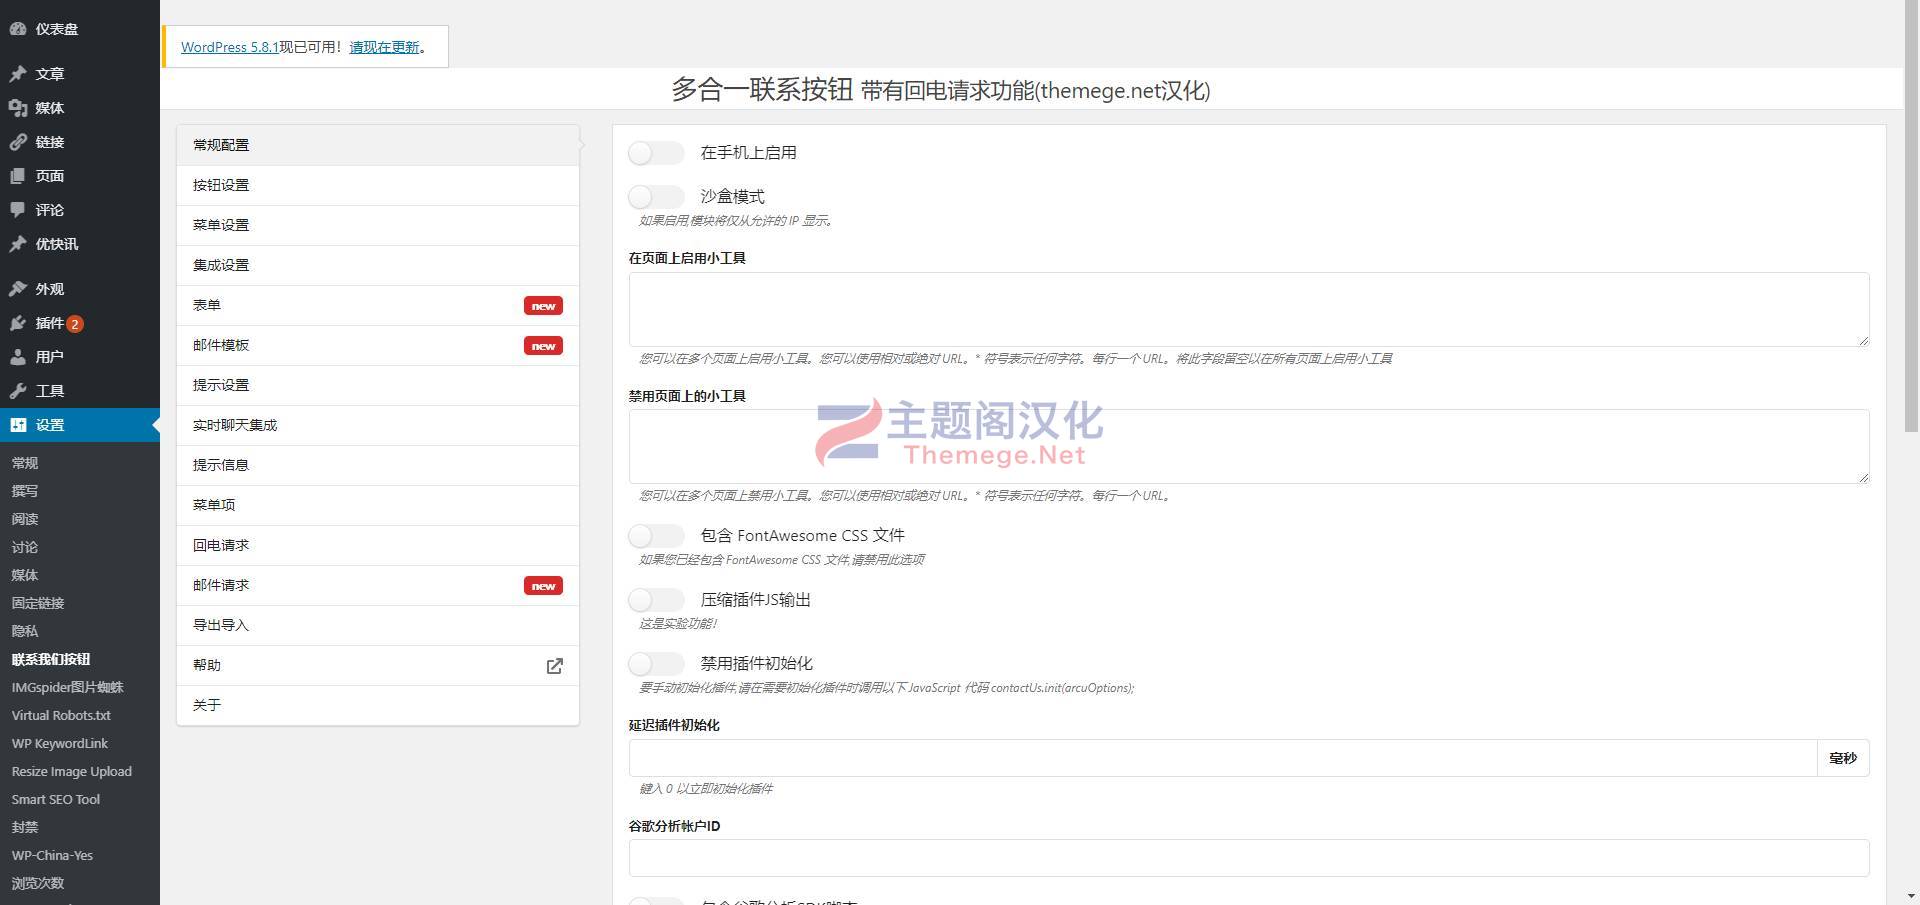
Task: Click the settings icon beside 设置
Action: [x=18, y=425]
